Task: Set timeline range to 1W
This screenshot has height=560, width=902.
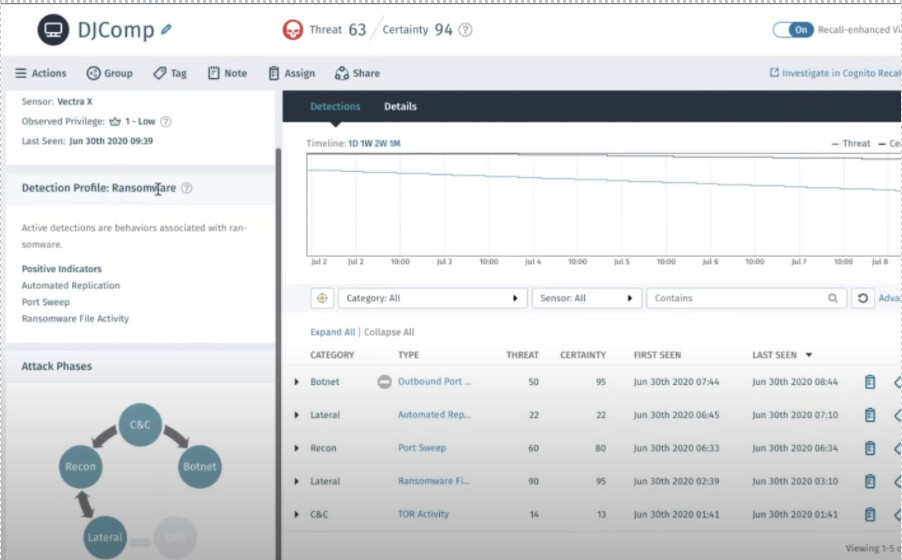Action: [366, 143]
